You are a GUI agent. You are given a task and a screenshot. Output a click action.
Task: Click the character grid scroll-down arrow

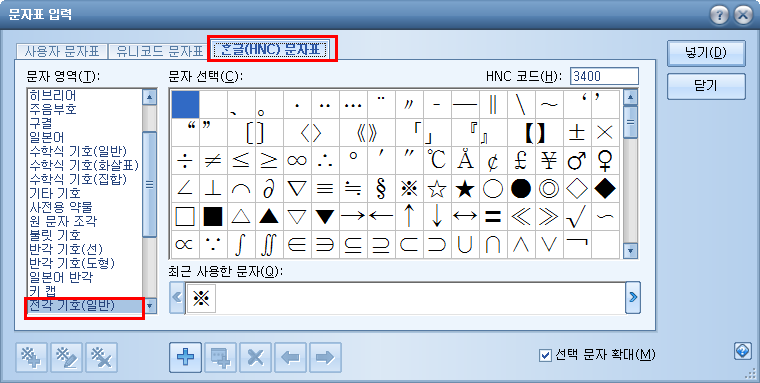tap(630, 250)
